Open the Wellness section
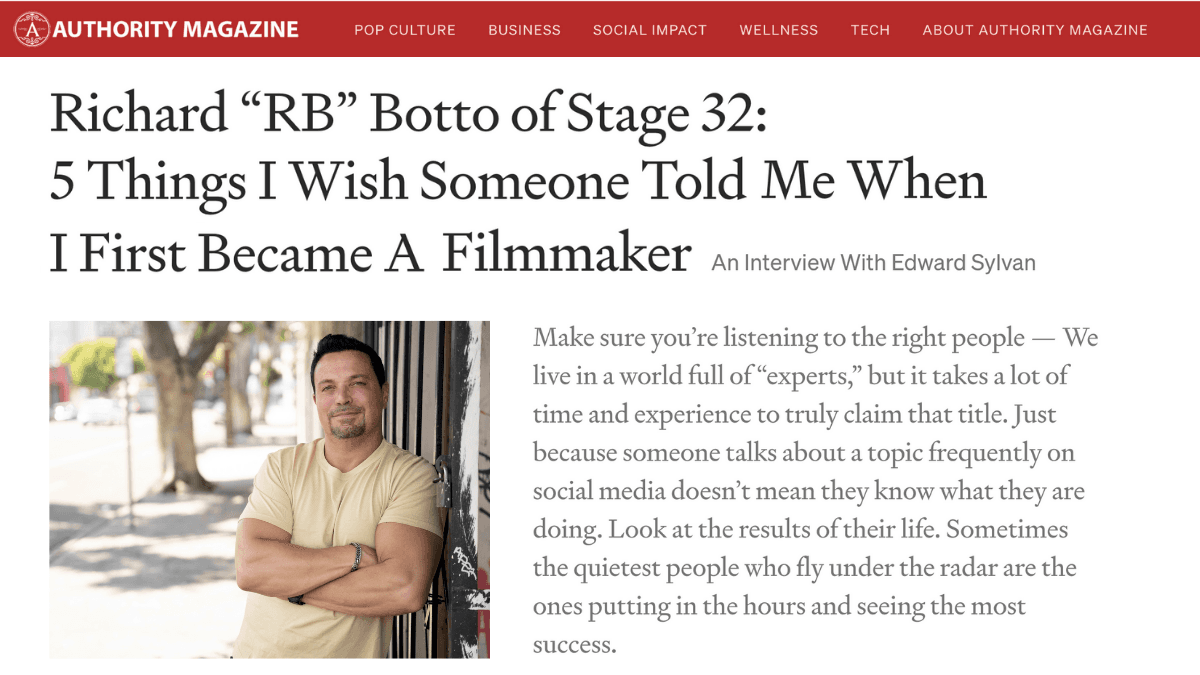Viewport: 1200px width, 675px height. pos(778,30)
